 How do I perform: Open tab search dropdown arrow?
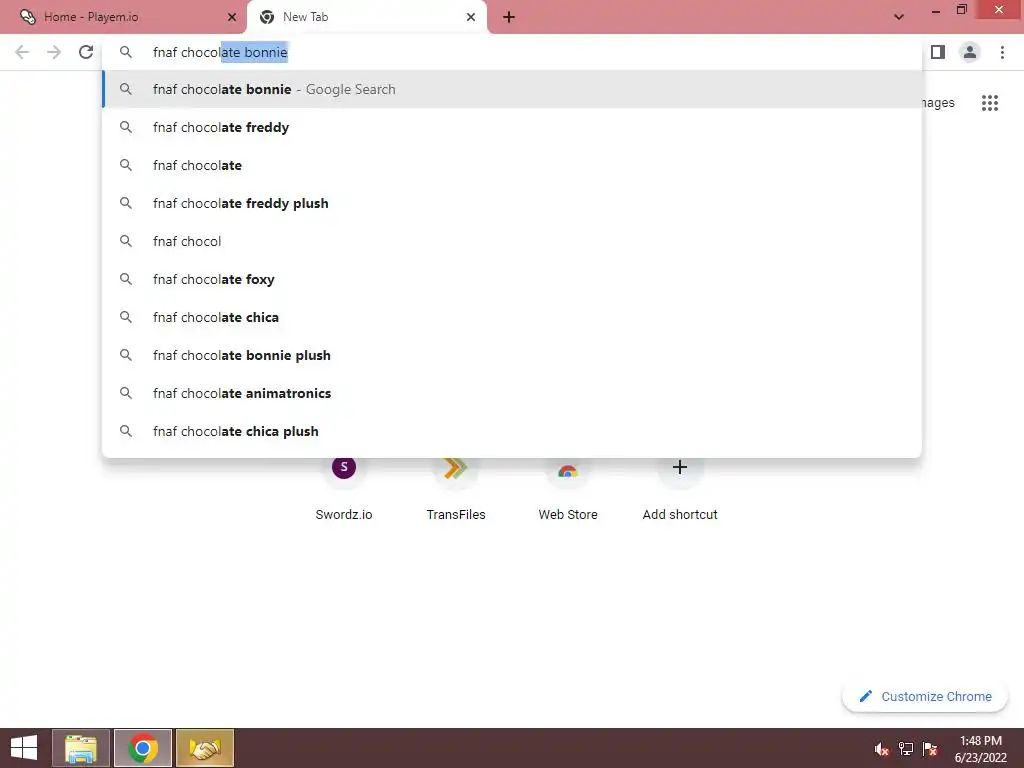(899, 17)
